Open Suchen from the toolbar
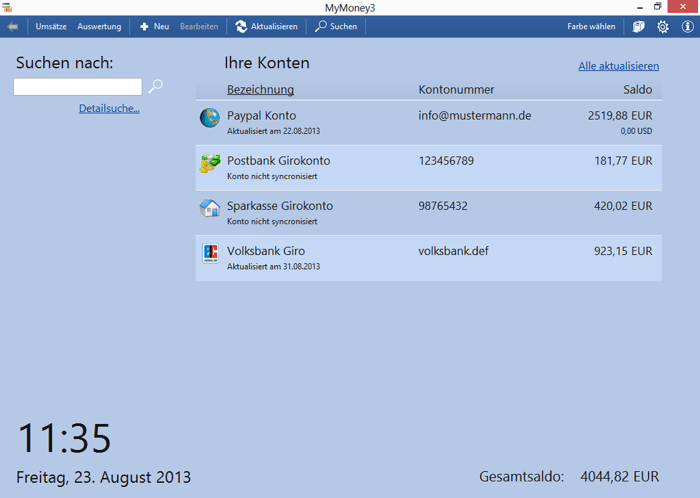Screen dimensions: 700x498 click(x=336, y=27)
